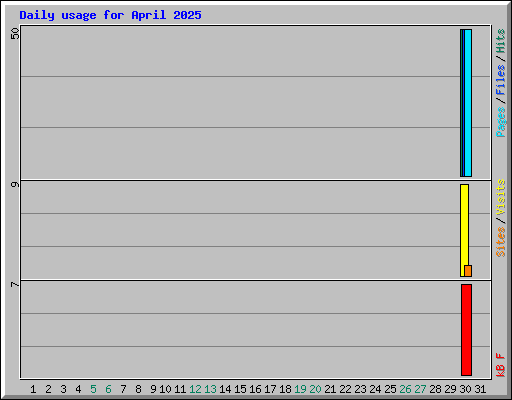Click the green Hits legend label
The height and width of the screenshot is (400, 512).
(500, 41)
